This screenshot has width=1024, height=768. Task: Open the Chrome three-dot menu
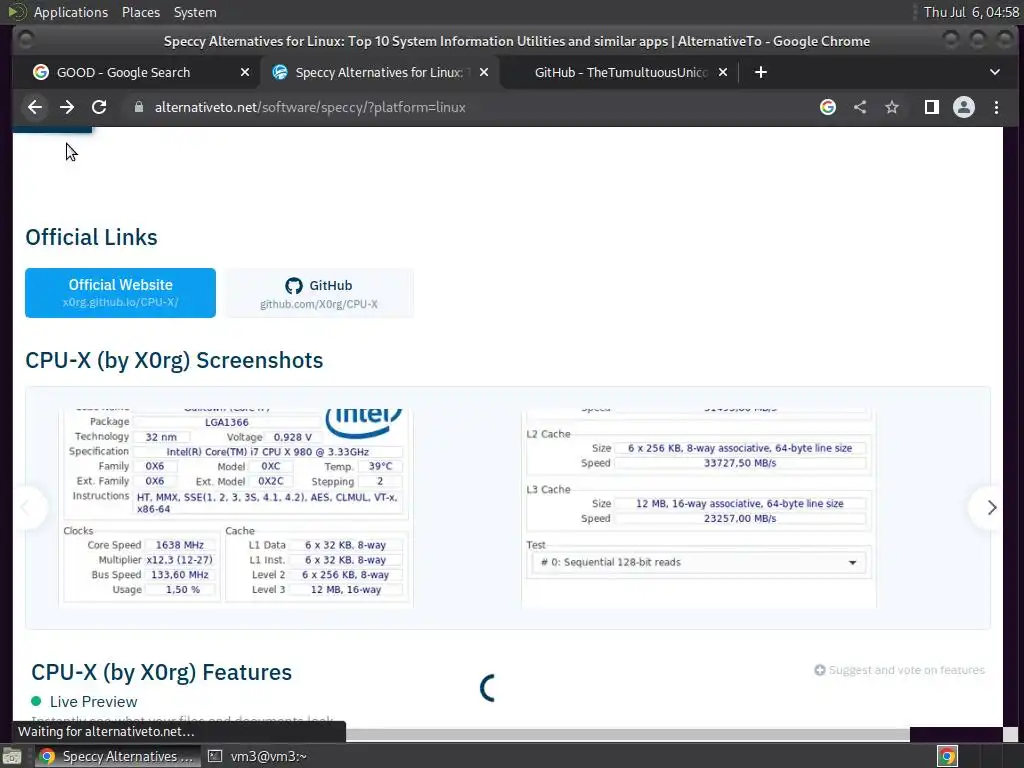(997, 107)
